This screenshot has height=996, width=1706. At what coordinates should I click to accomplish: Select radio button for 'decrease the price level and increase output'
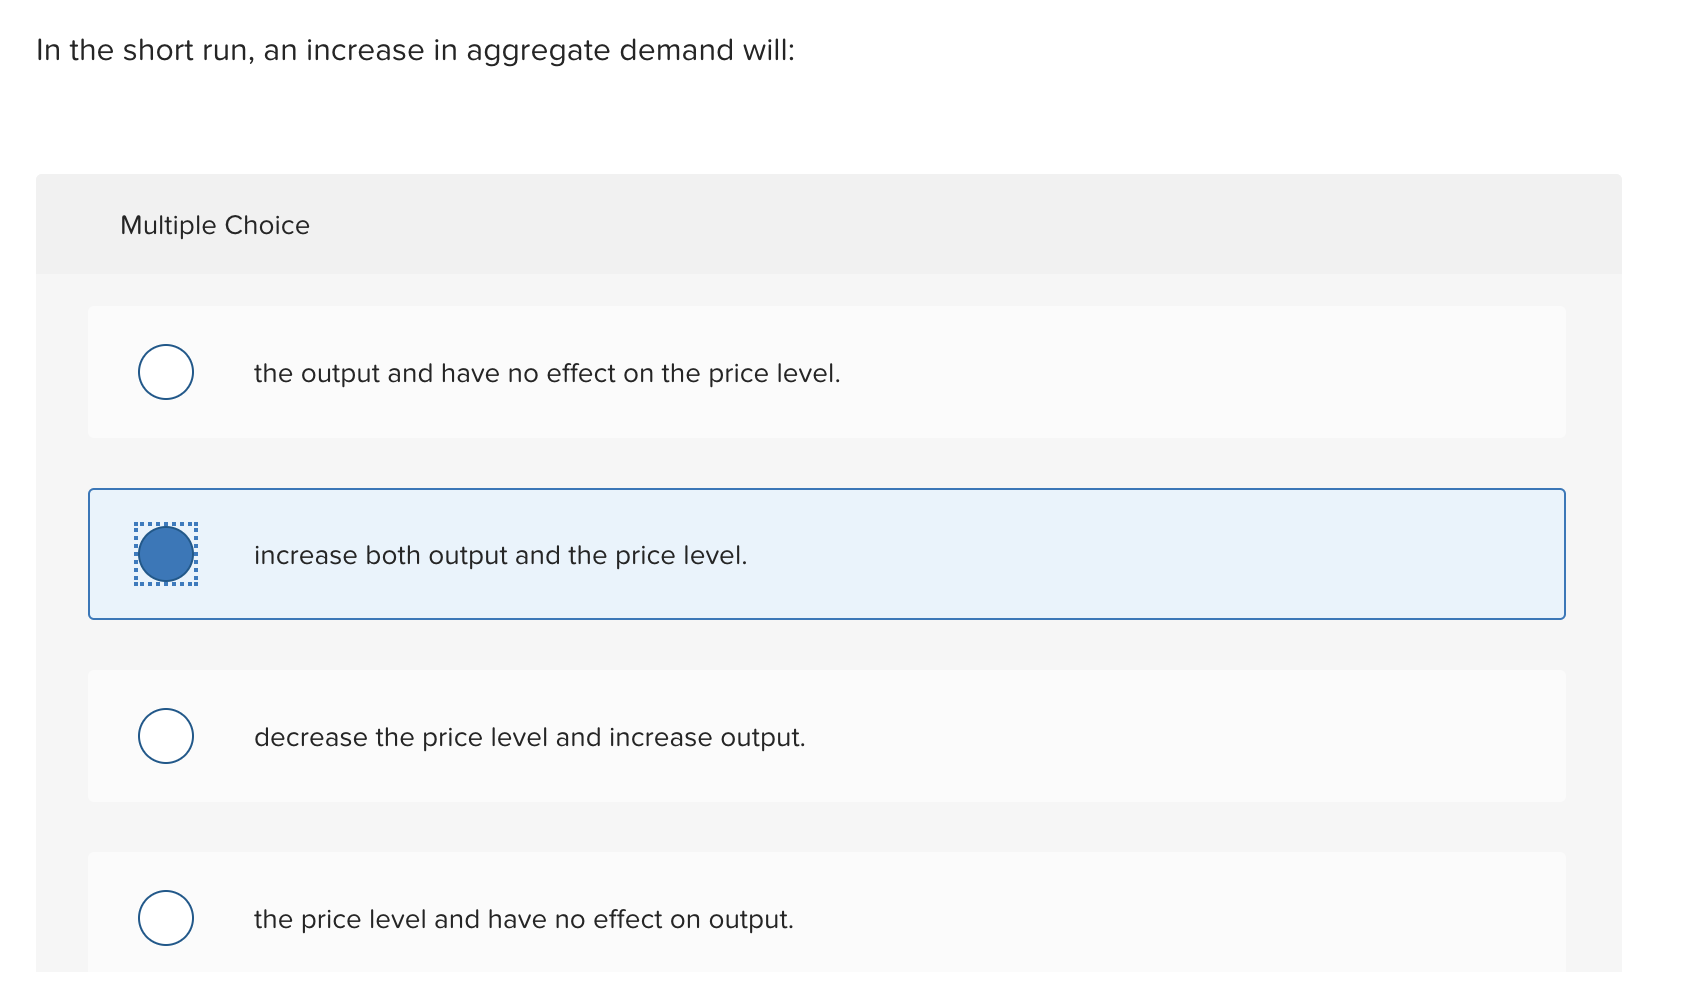[166, 736]
